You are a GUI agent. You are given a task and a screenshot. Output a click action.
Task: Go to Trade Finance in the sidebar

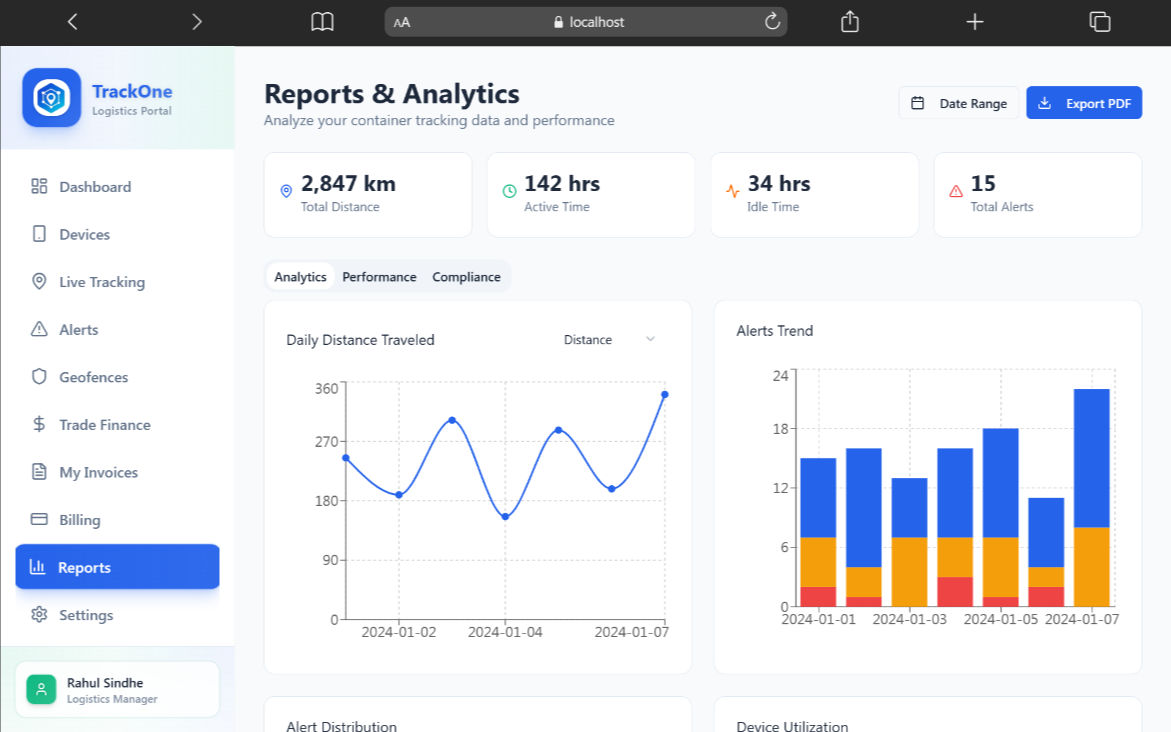coord(104,425)
